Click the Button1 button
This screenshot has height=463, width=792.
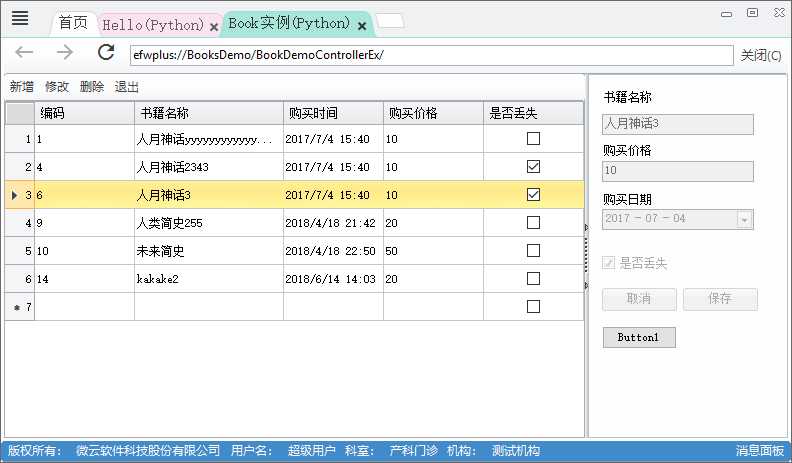(639, 338)
